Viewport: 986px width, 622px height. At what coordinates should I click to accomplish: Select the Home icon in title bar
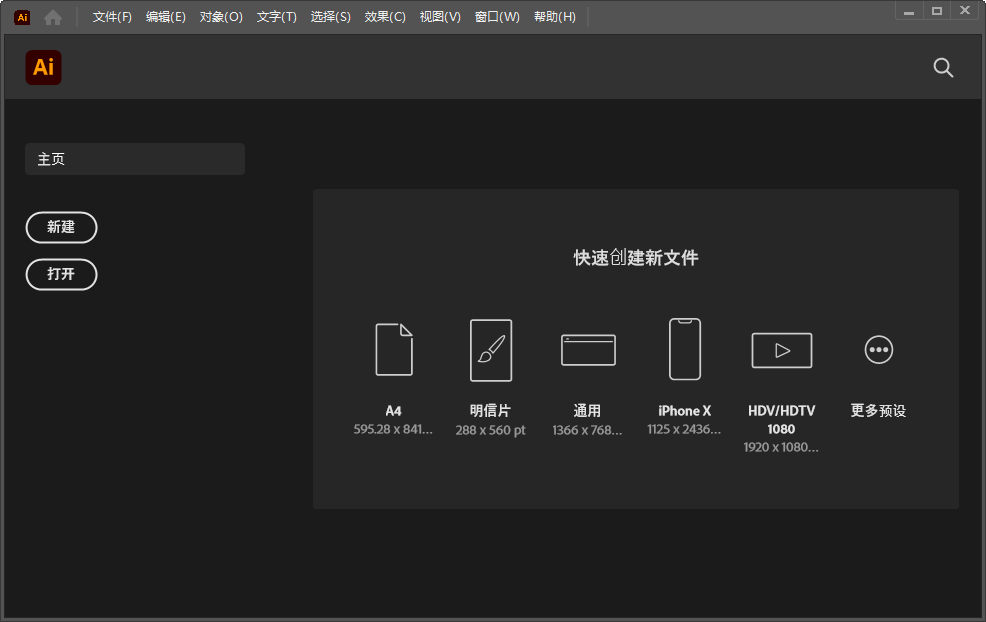[52, 16]
